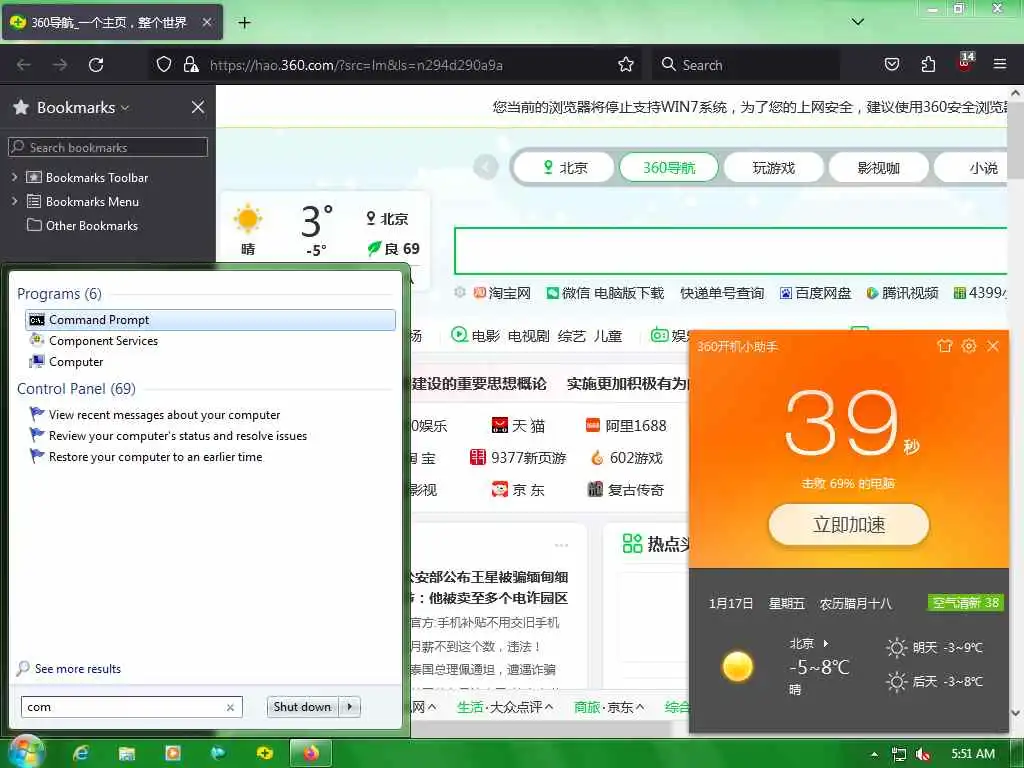Click the Firefox taskbar button
Screen dimensions: 1024x768
(x=311, y=753)
